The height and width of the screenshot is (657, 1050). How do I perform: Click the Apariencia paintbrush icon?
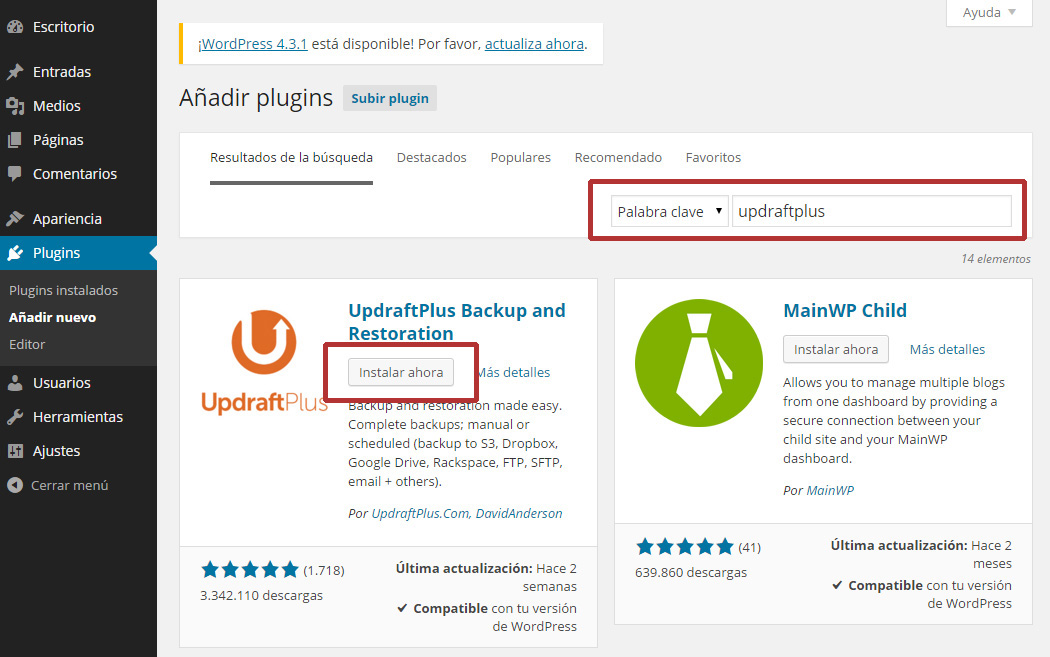[15, 219]
